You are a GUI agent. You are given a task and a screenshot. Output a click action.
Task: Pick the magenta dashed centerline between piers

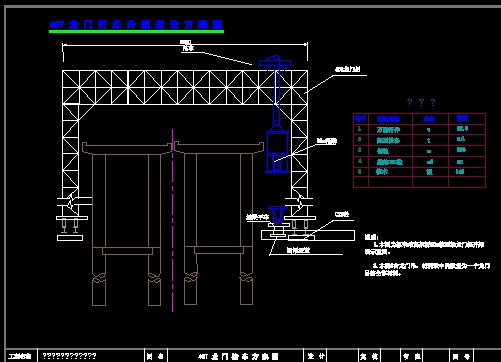click(173, 220)
